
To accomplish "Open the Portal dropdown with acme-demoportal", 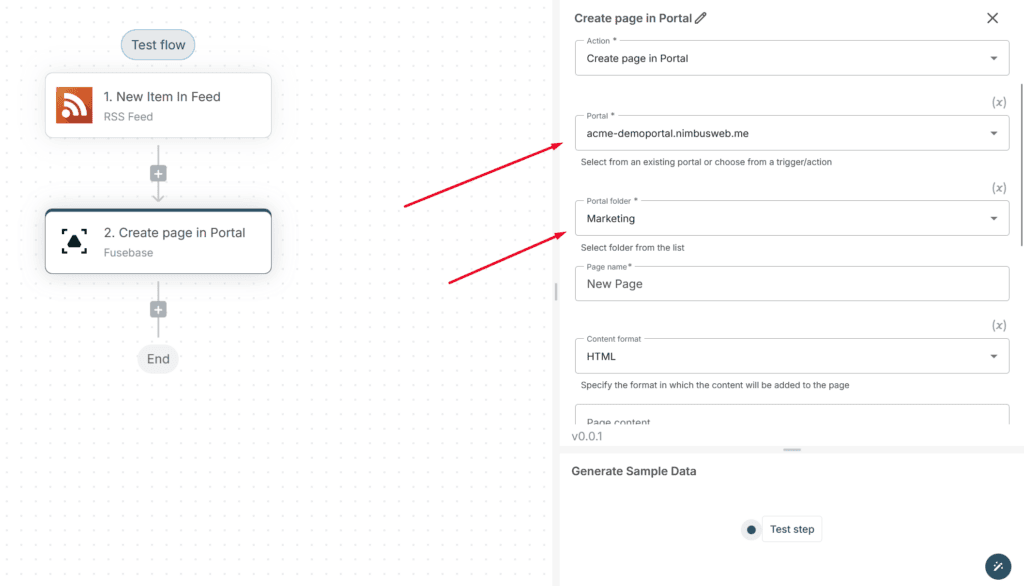I will 792,133.
